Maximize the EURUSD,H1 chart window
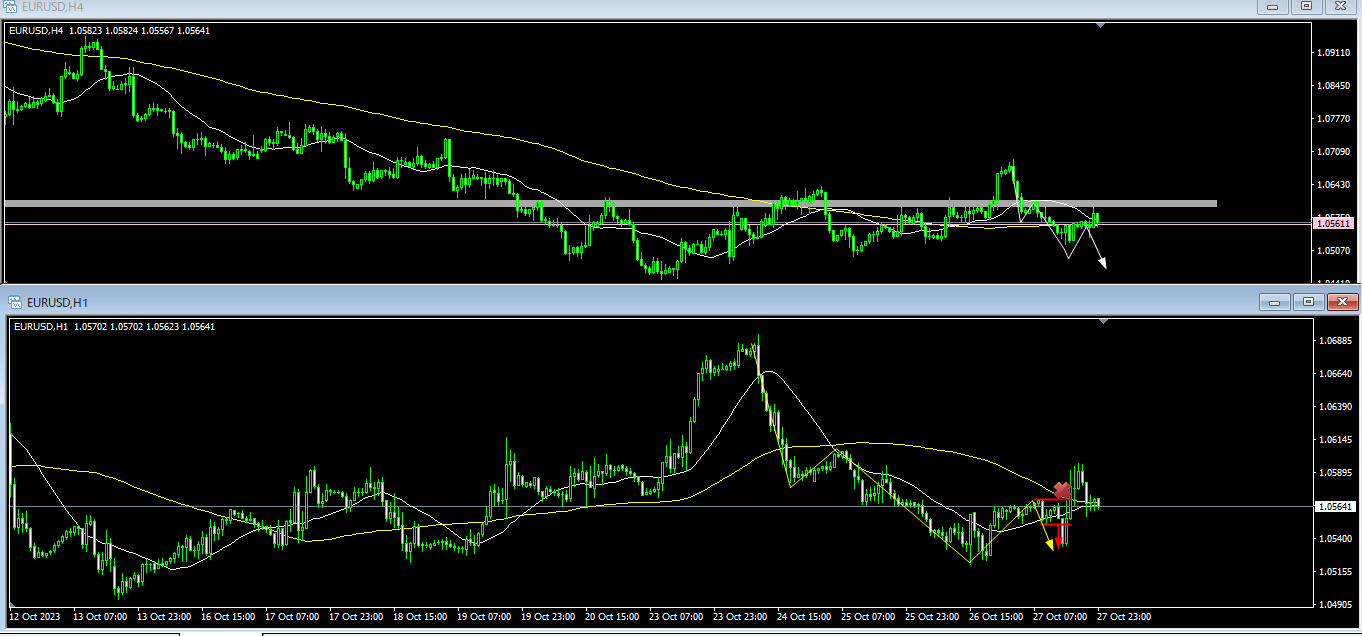 tap(1309, 302)
